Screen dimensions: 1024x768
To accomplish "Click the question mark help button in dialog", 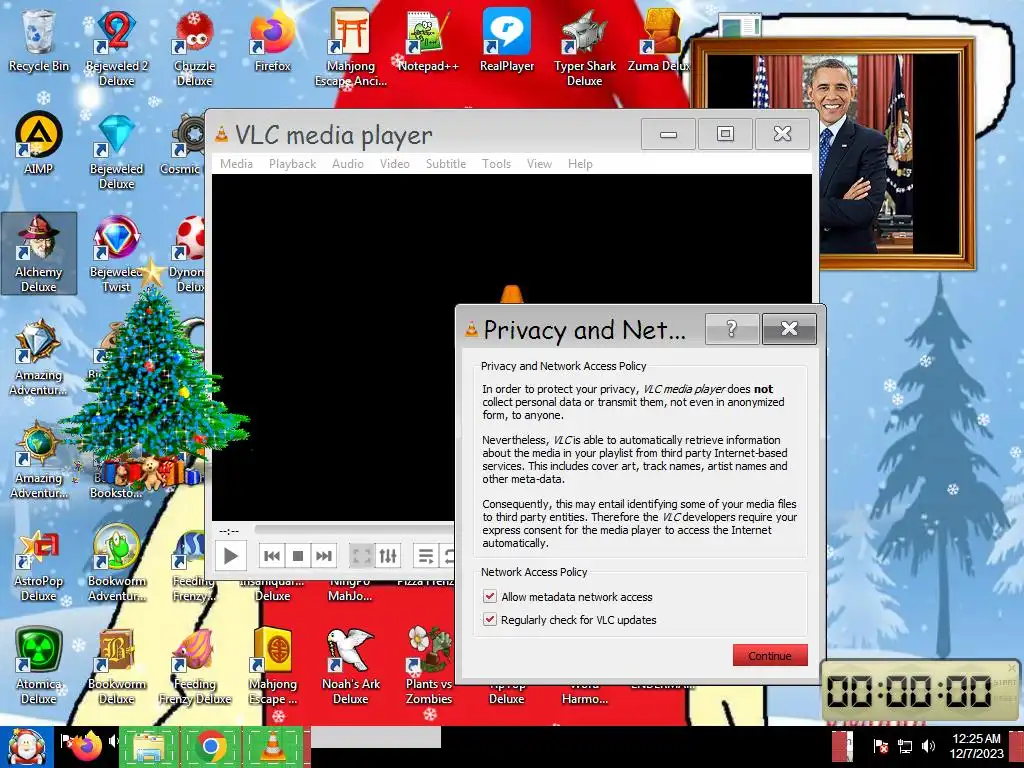I will [732, 328].
